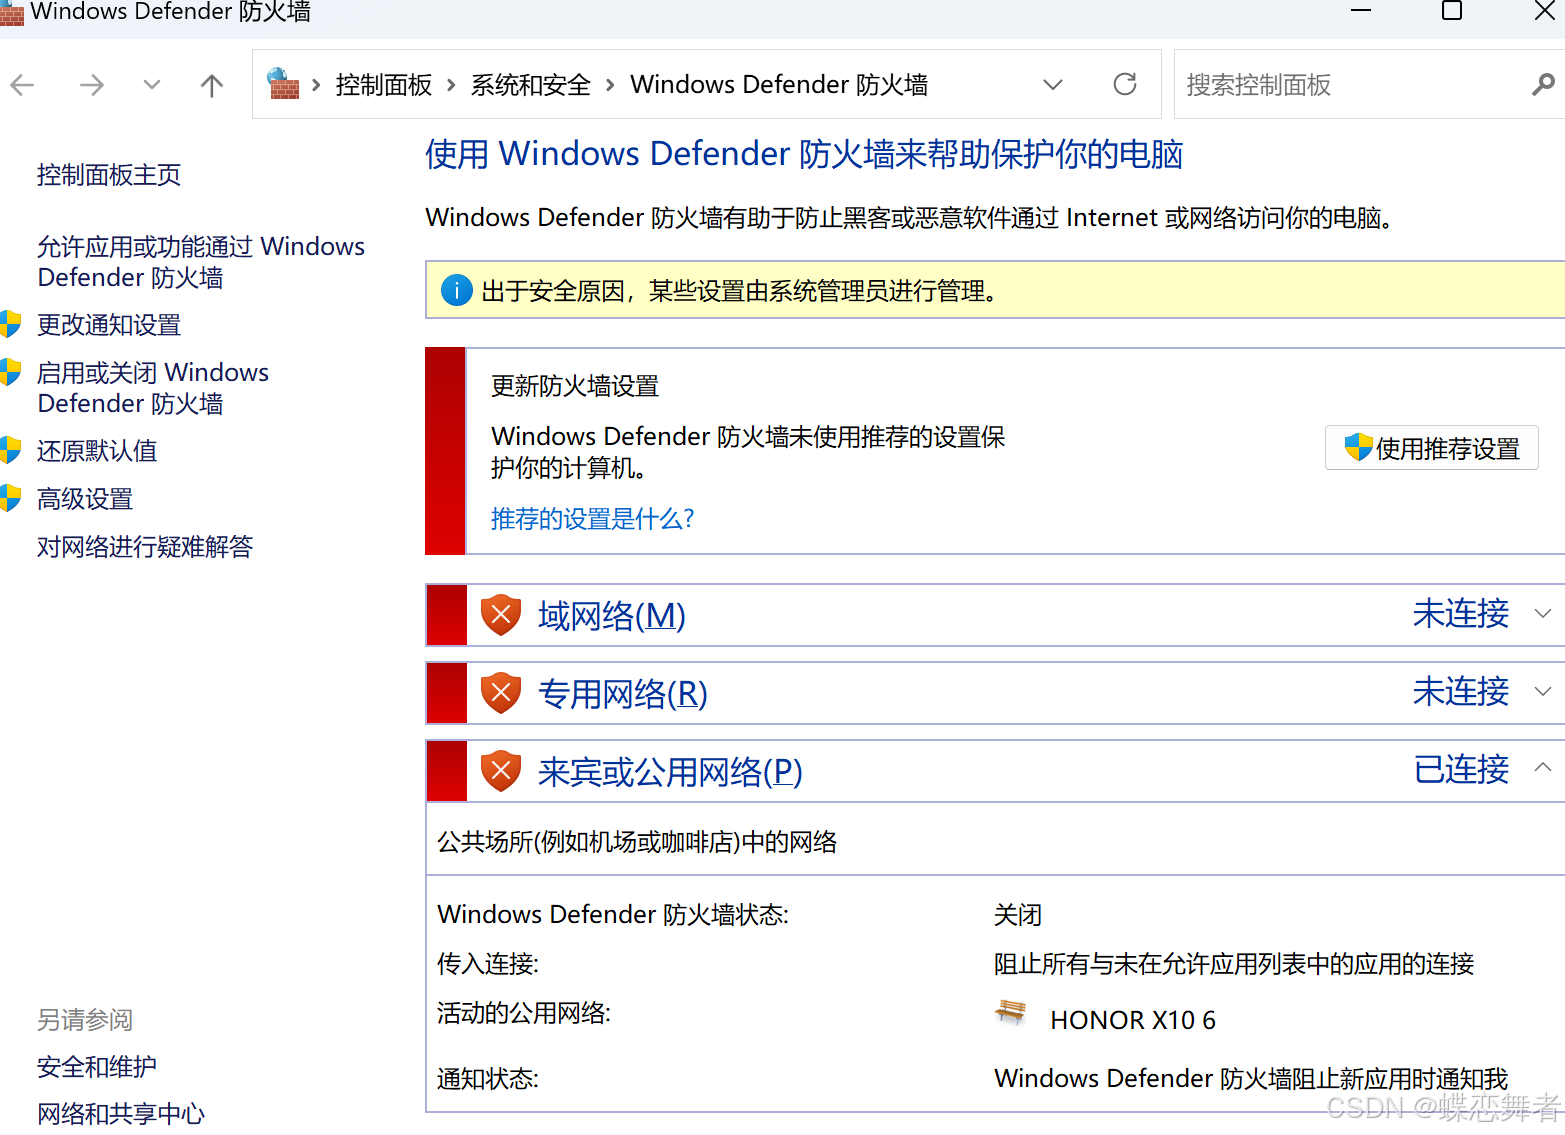Refresh the firewall page
This screenshot has height=1135, width=1565.
coord(1125,84)
